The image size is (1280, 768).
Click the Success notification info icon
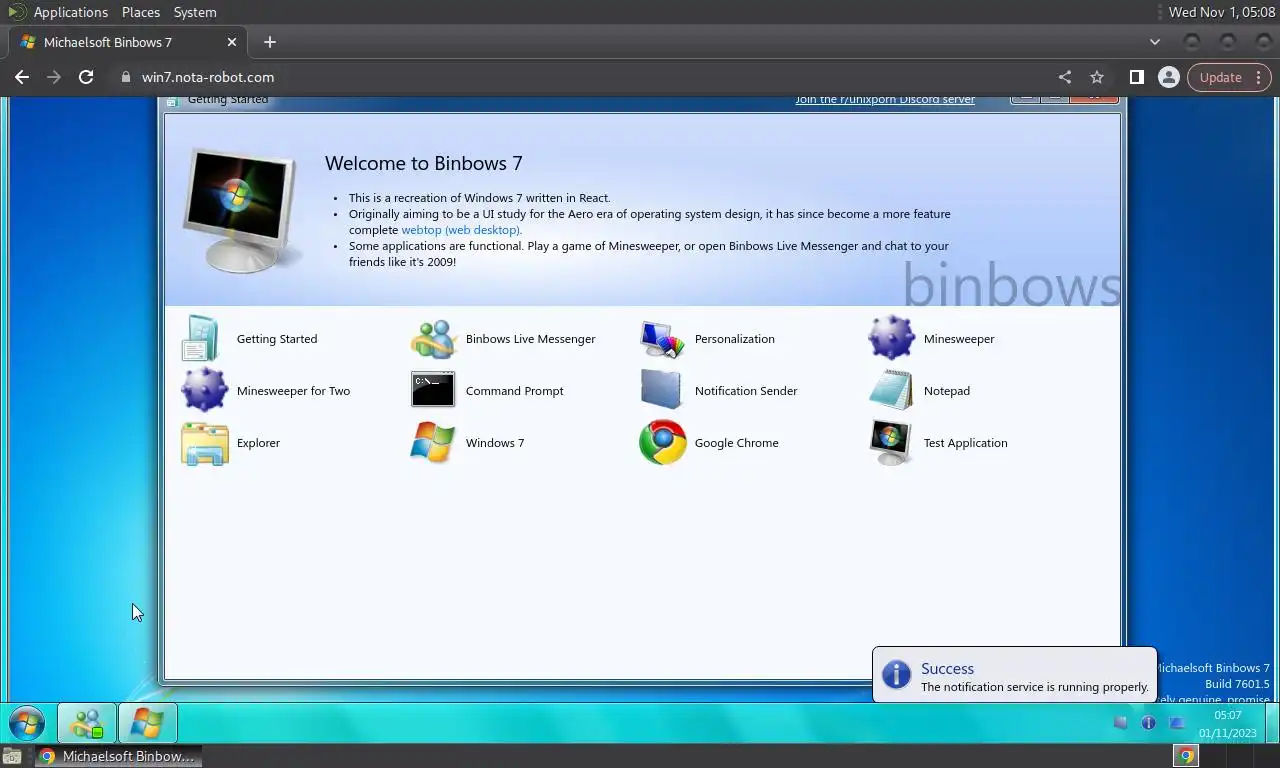click(896, 675)
